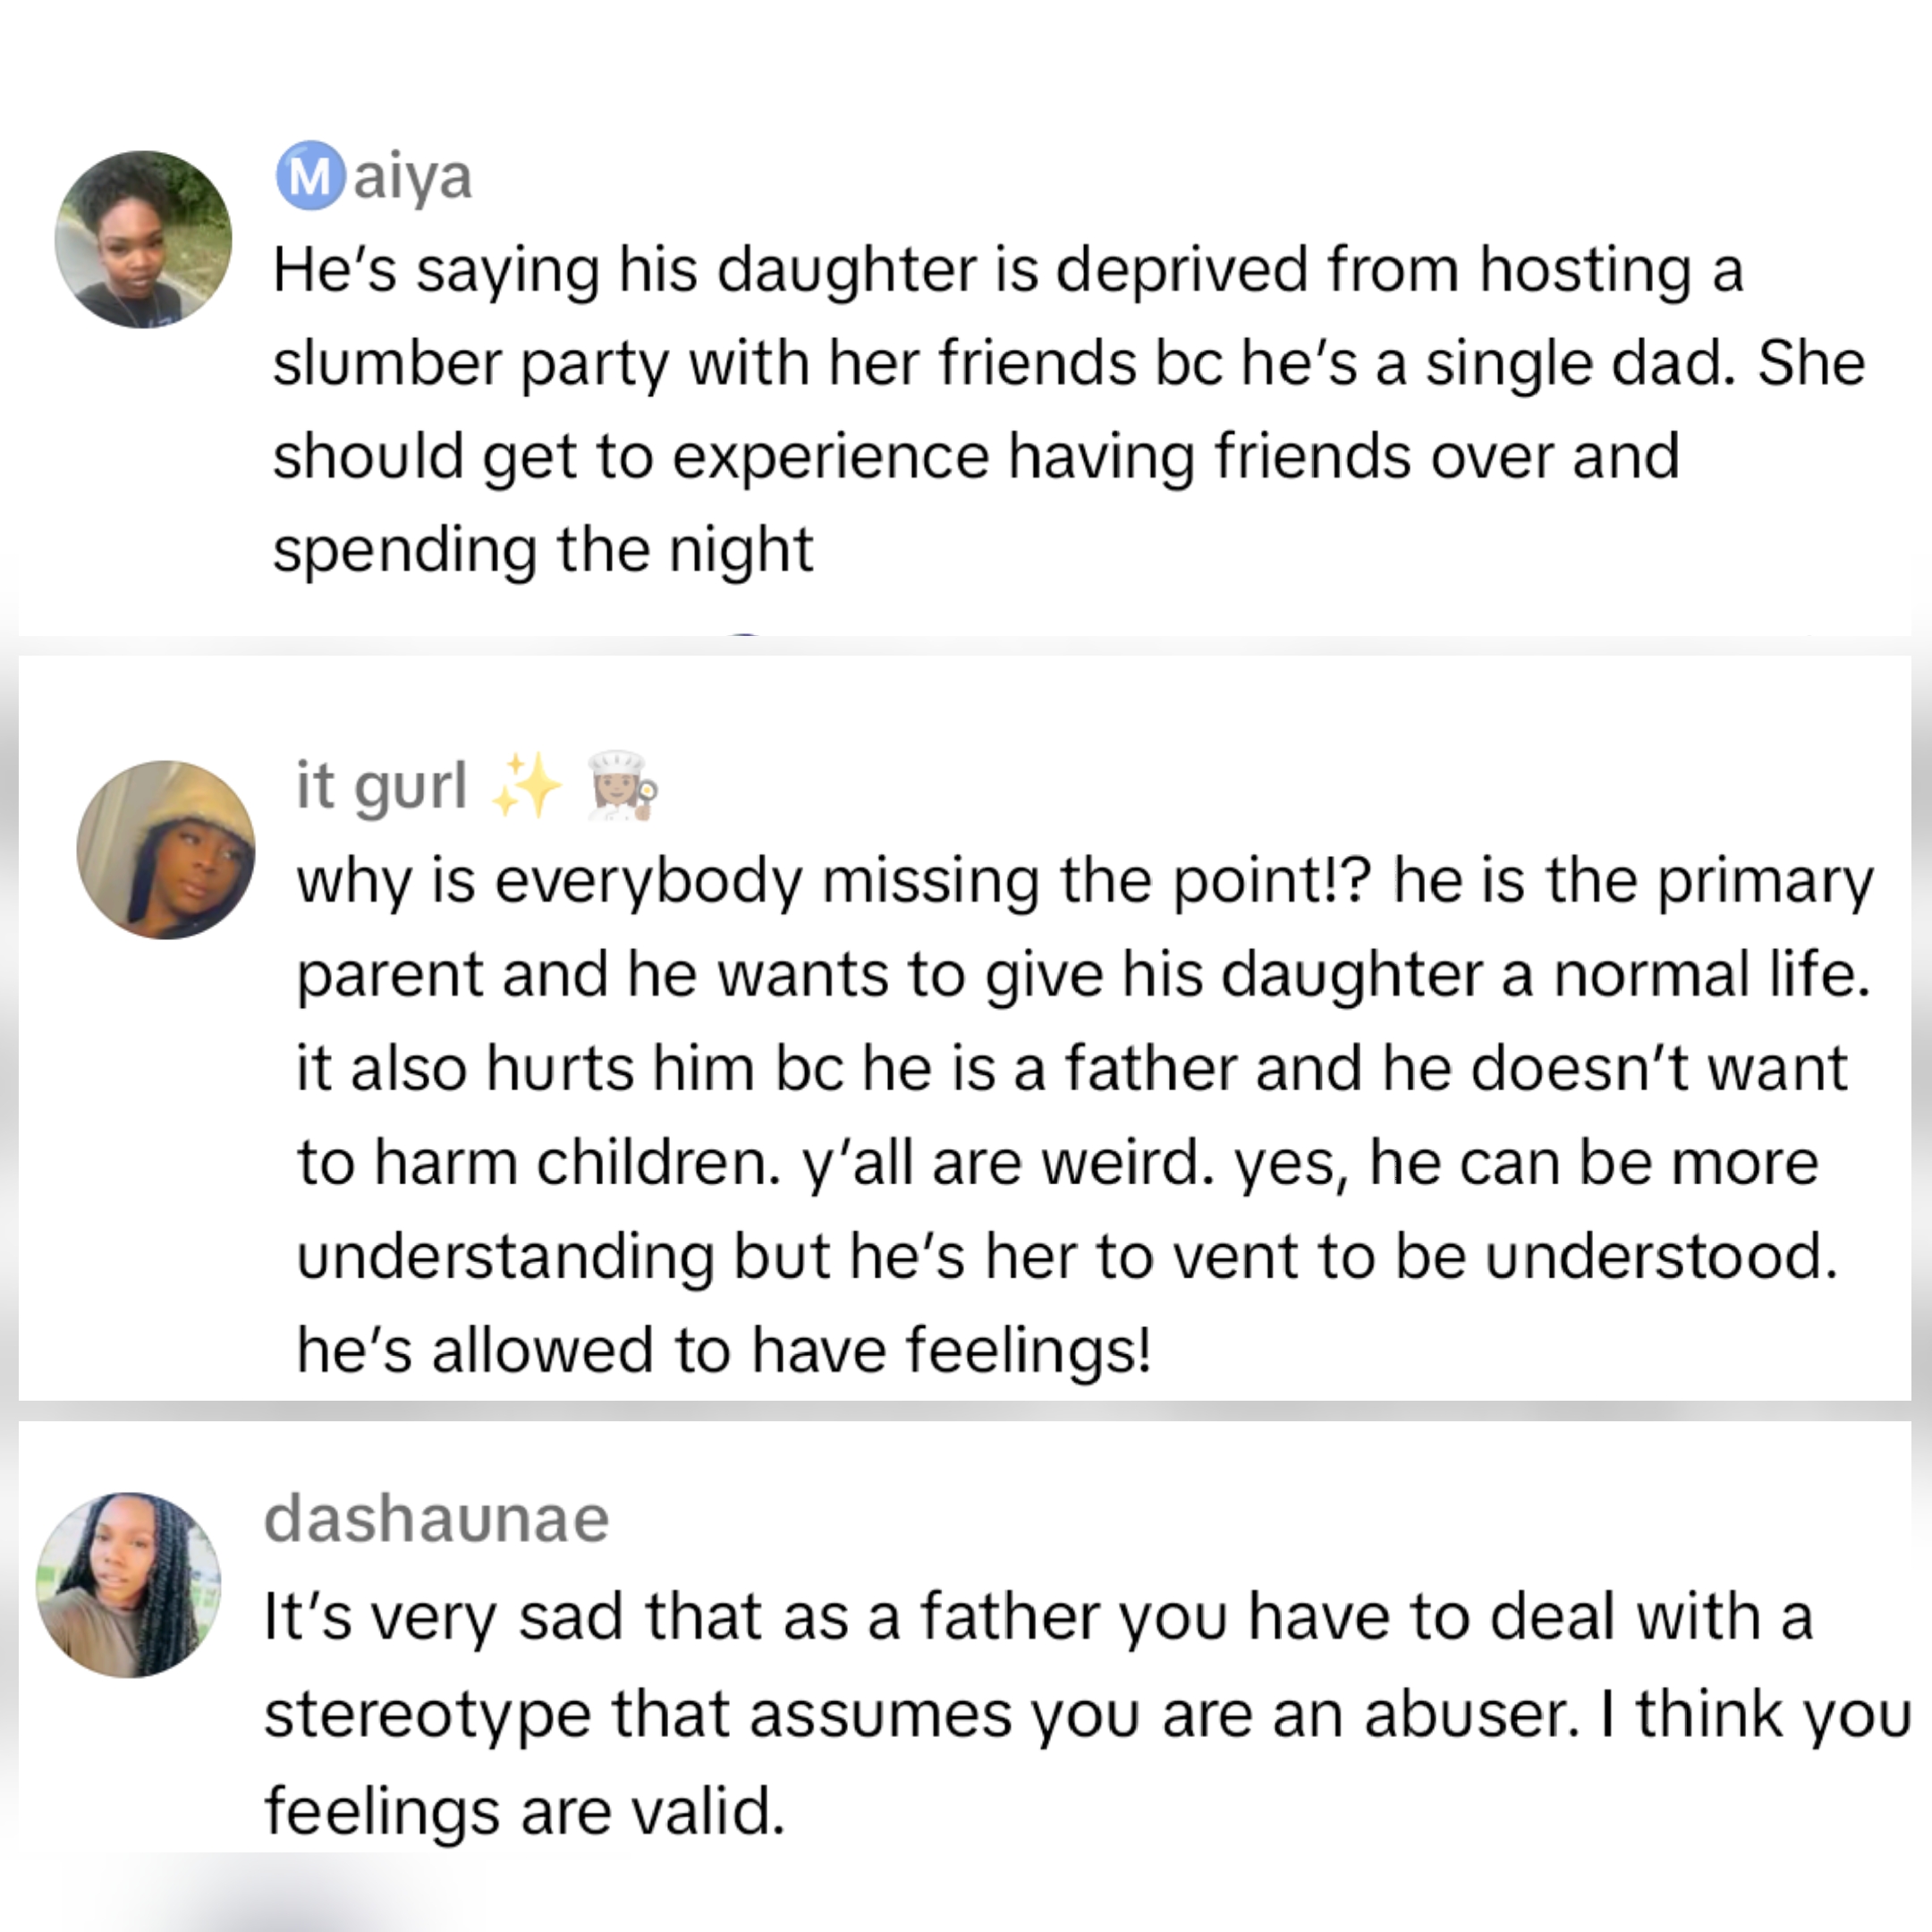Open Maiya's profile picture
Screen dimensions: 1932x1932
pos(143,239)
